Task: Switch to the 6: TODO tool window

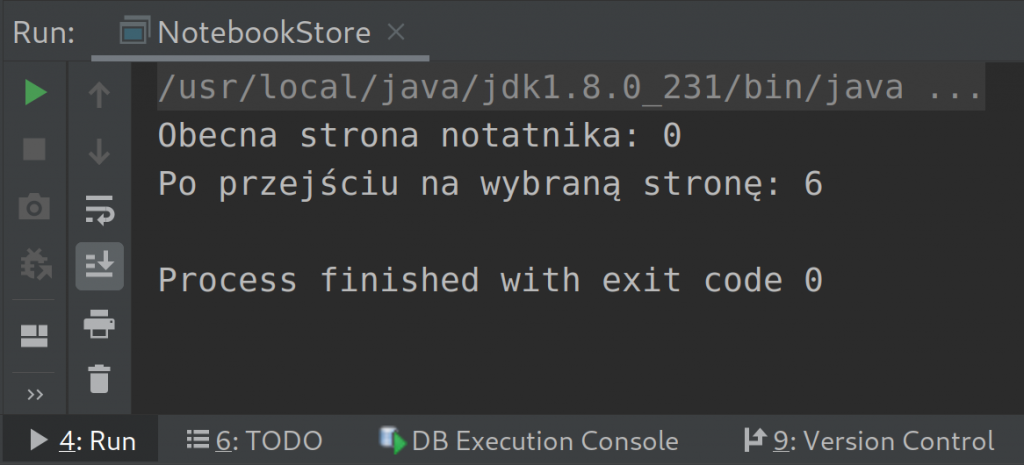Action: (x=255, y=441)
